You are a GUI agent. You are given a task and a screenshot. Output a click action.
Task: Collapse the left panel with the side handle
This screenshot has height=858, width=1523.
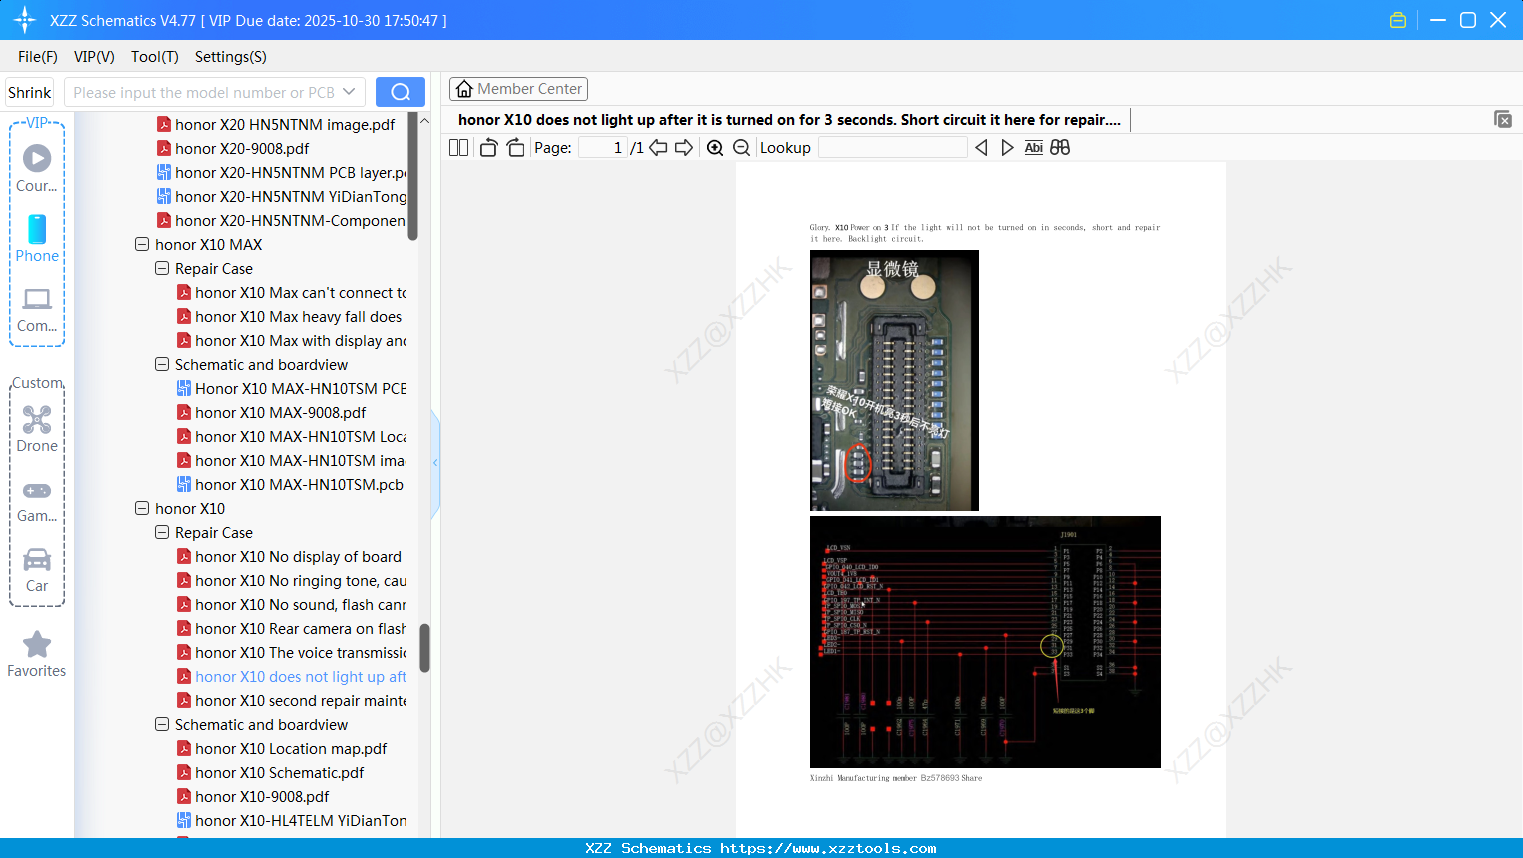pos(435,462)
